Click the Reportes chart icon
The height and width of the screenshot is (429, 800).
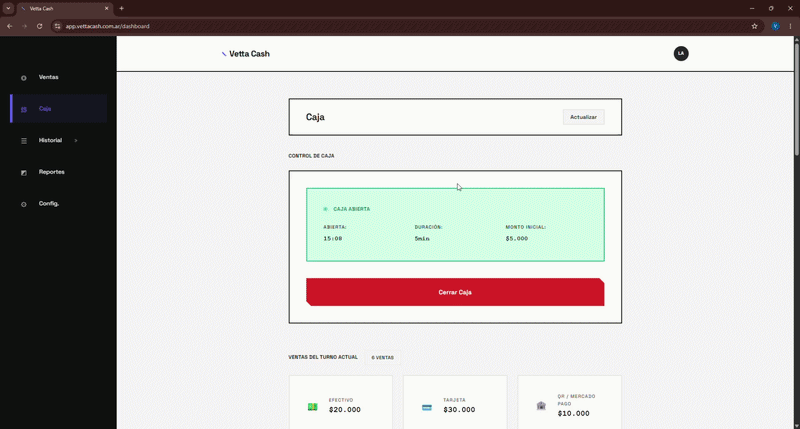point(23,173)
